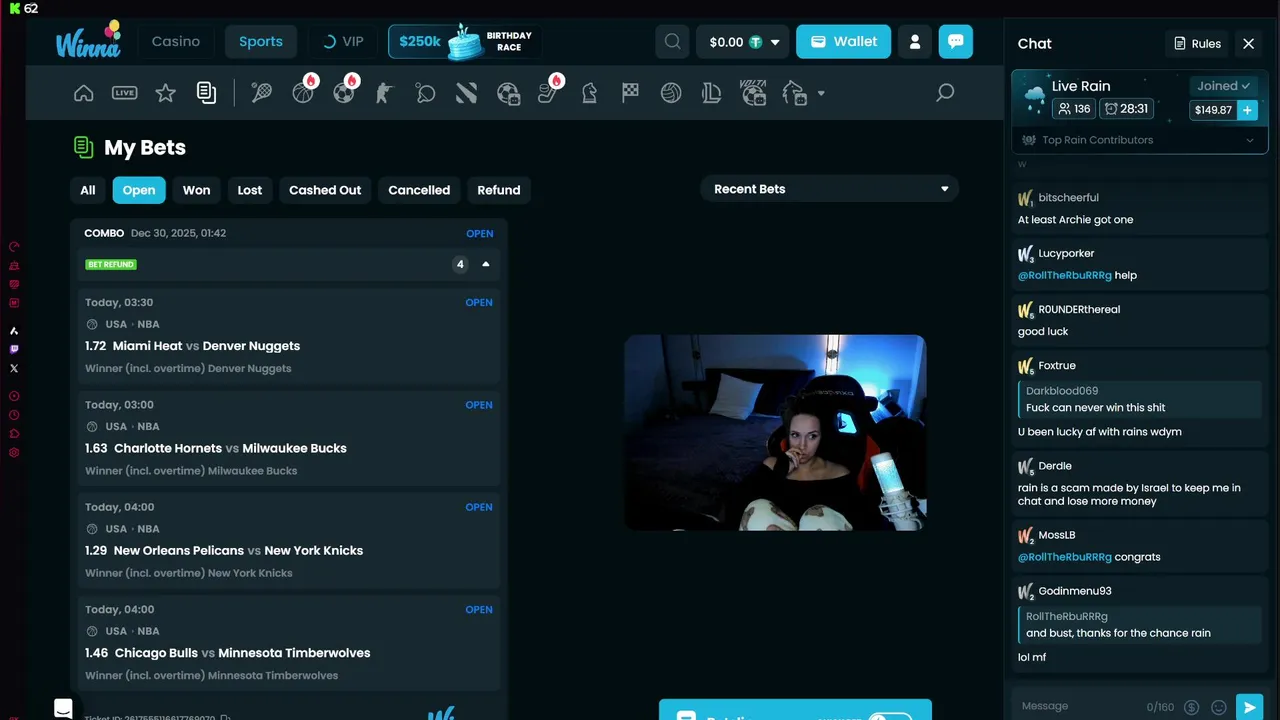Click the tip dollar icon in chat
The width and height of the screenshot is (1280, 720).
(1191, 707)
